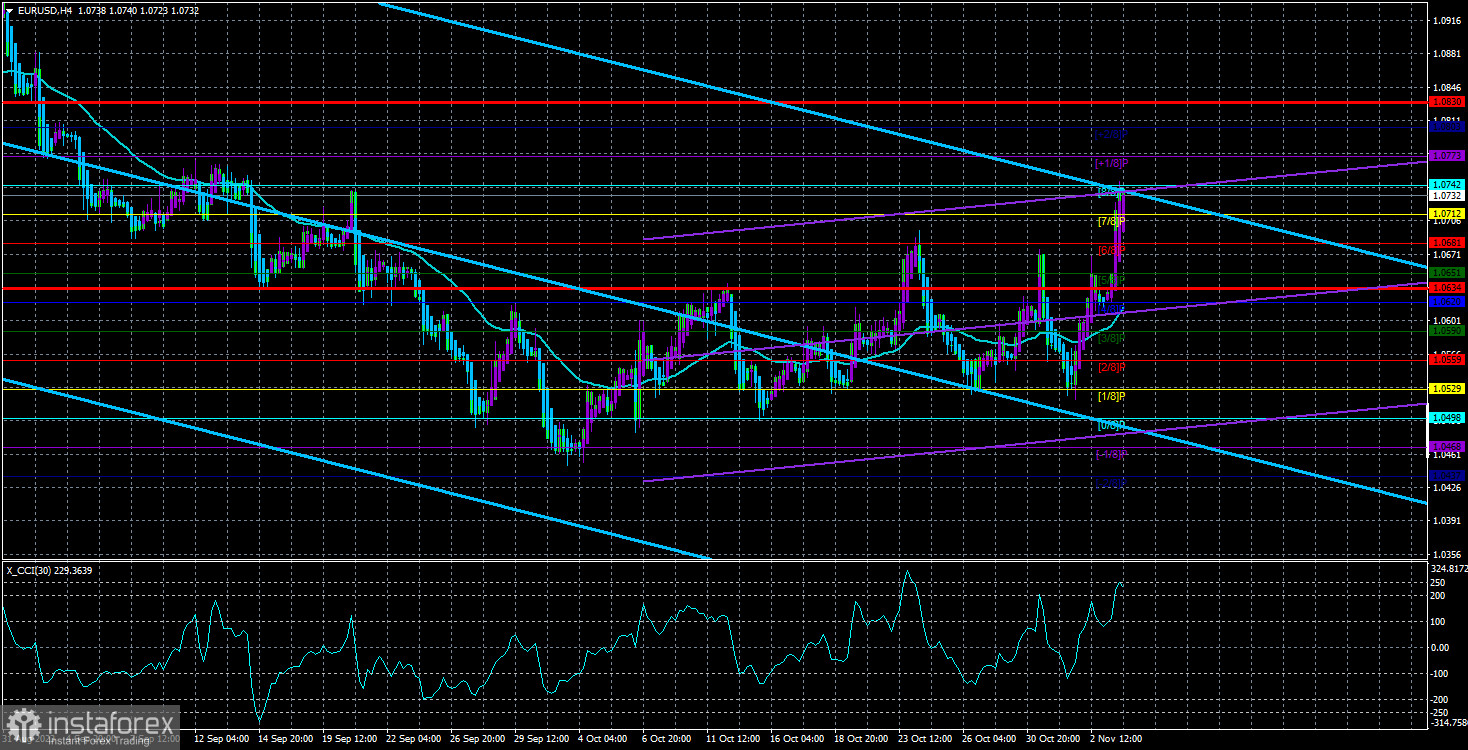Click the 4 Oct 04:00 time label
This screenshot has width=1468, height=750.
click(x=605, y=739)
